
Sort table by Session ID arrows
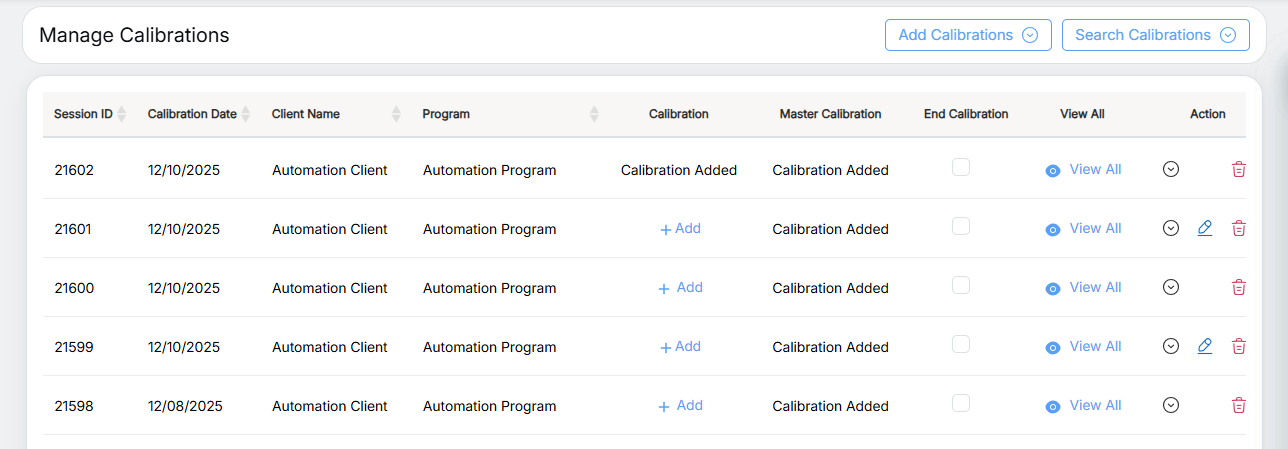point(122,114)
